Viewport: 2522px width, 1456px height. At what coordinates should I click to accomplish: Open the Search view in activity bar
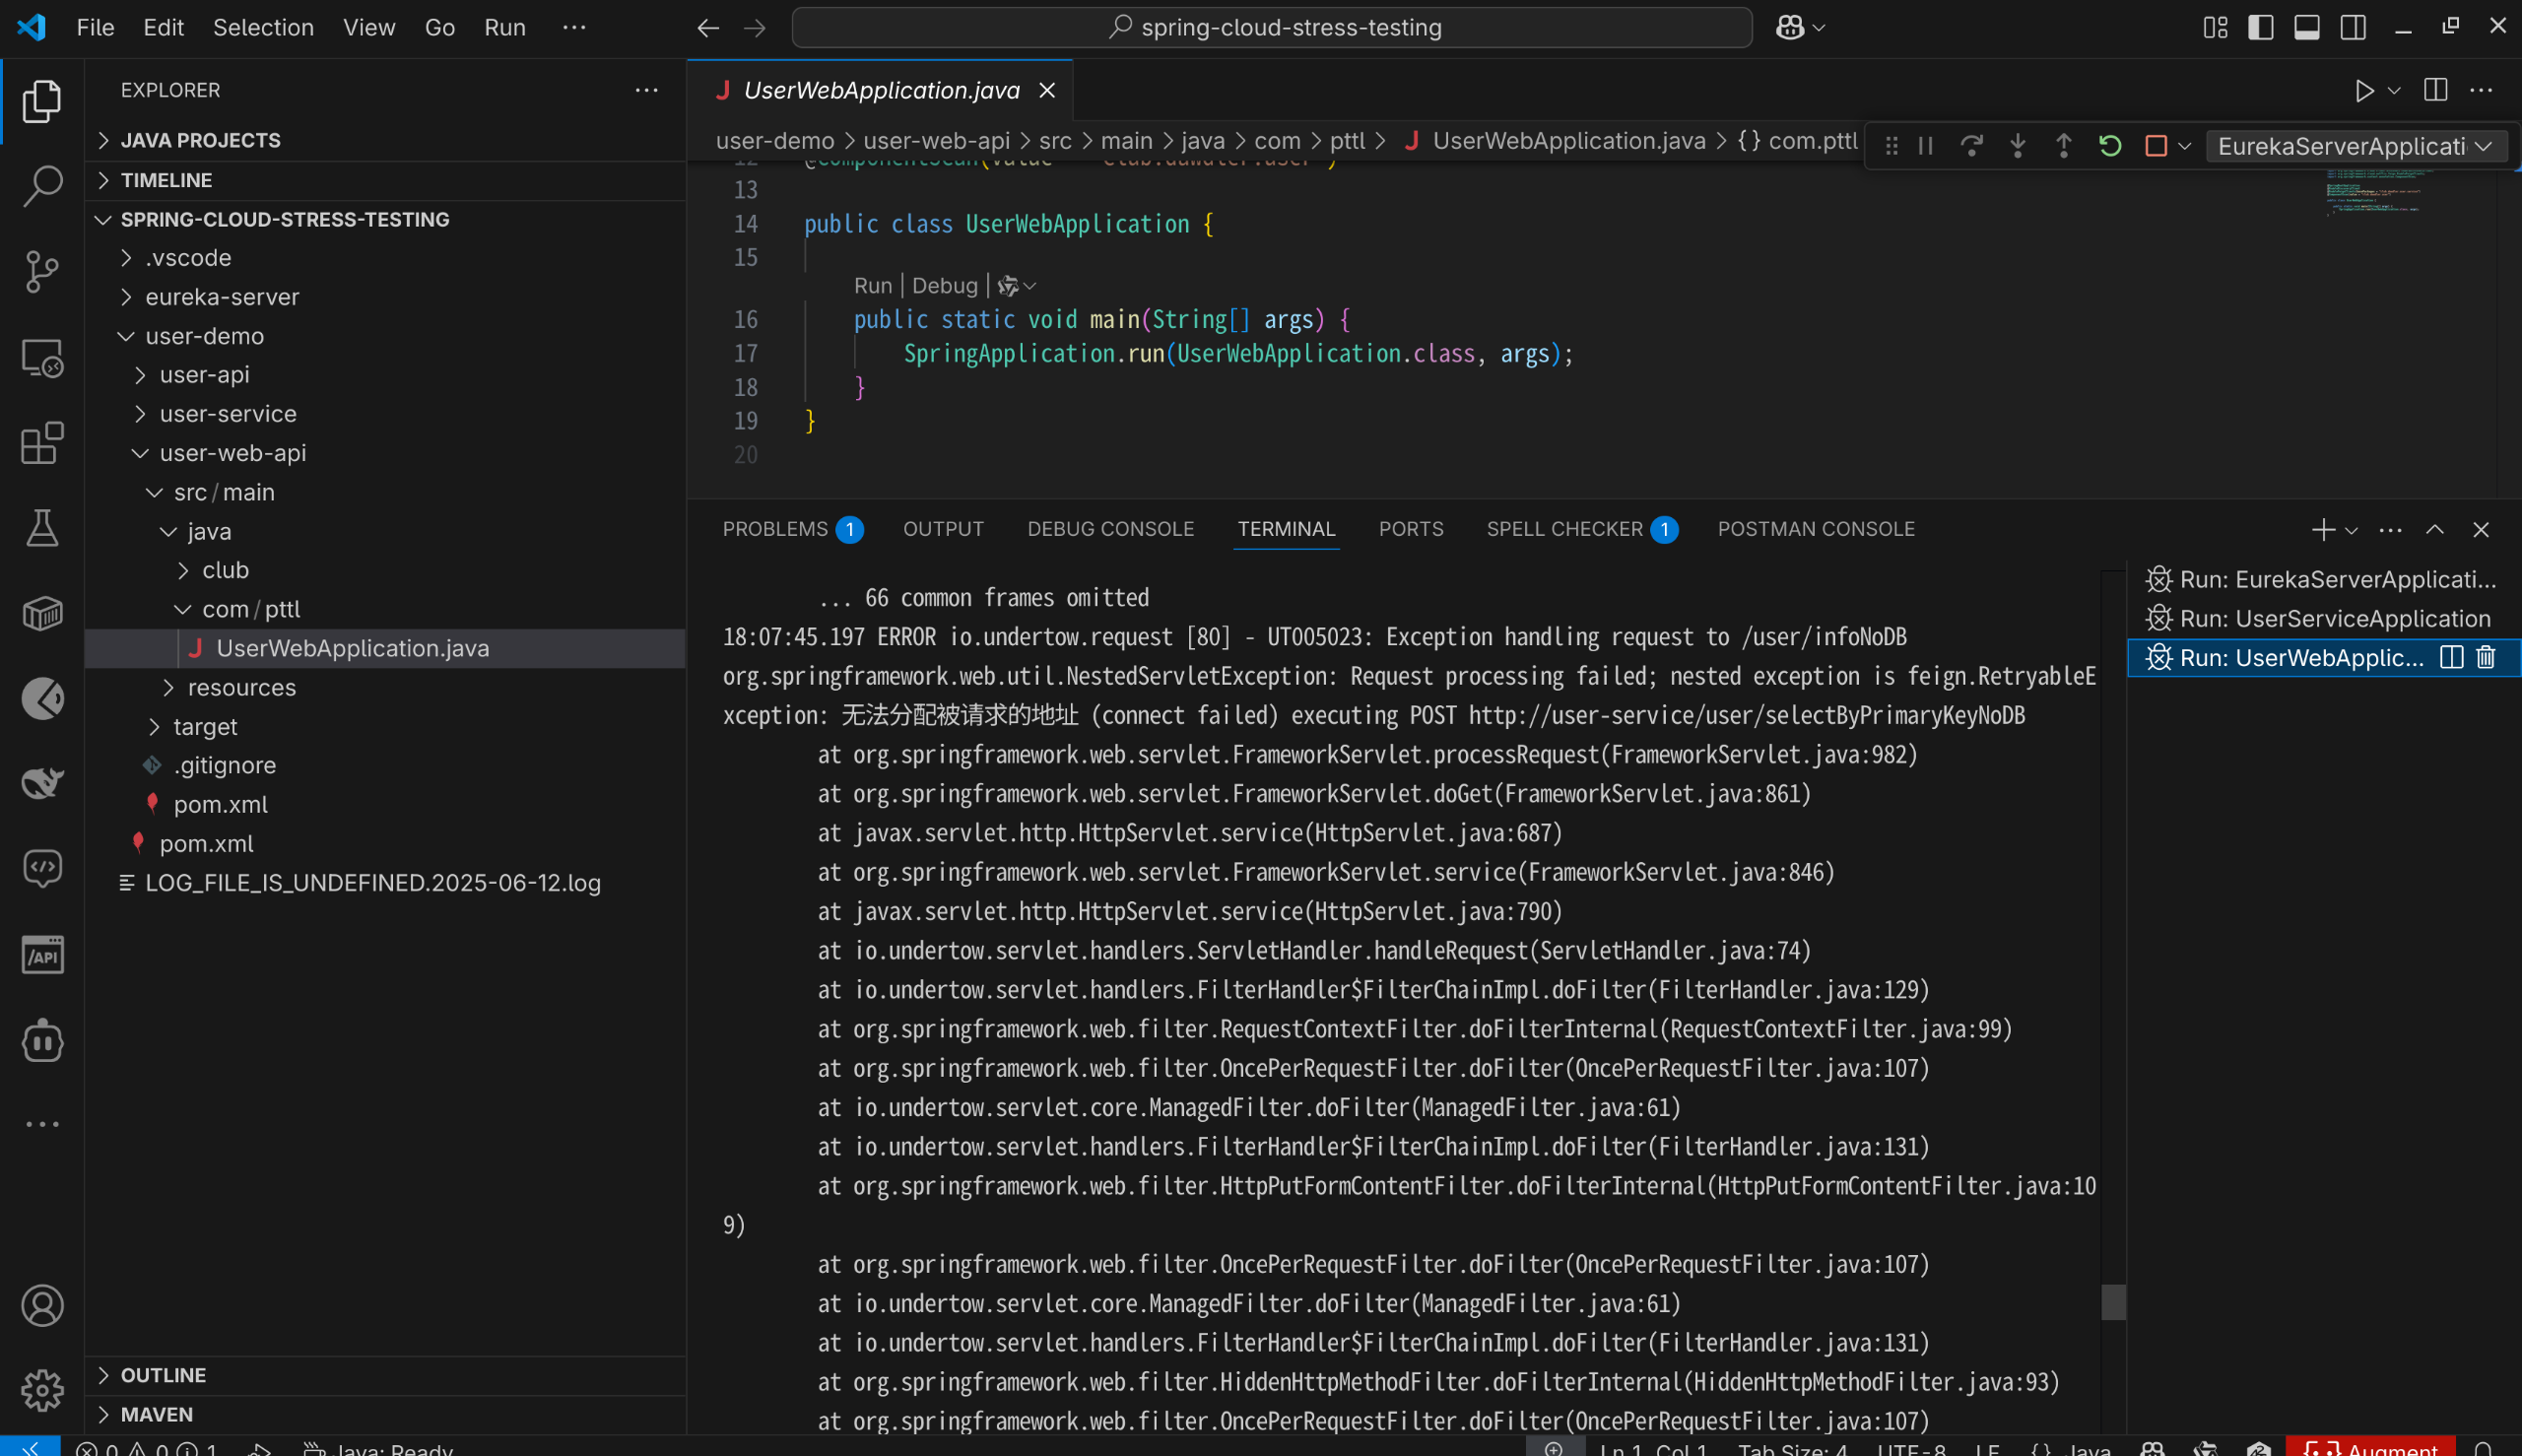coord(42,185)
